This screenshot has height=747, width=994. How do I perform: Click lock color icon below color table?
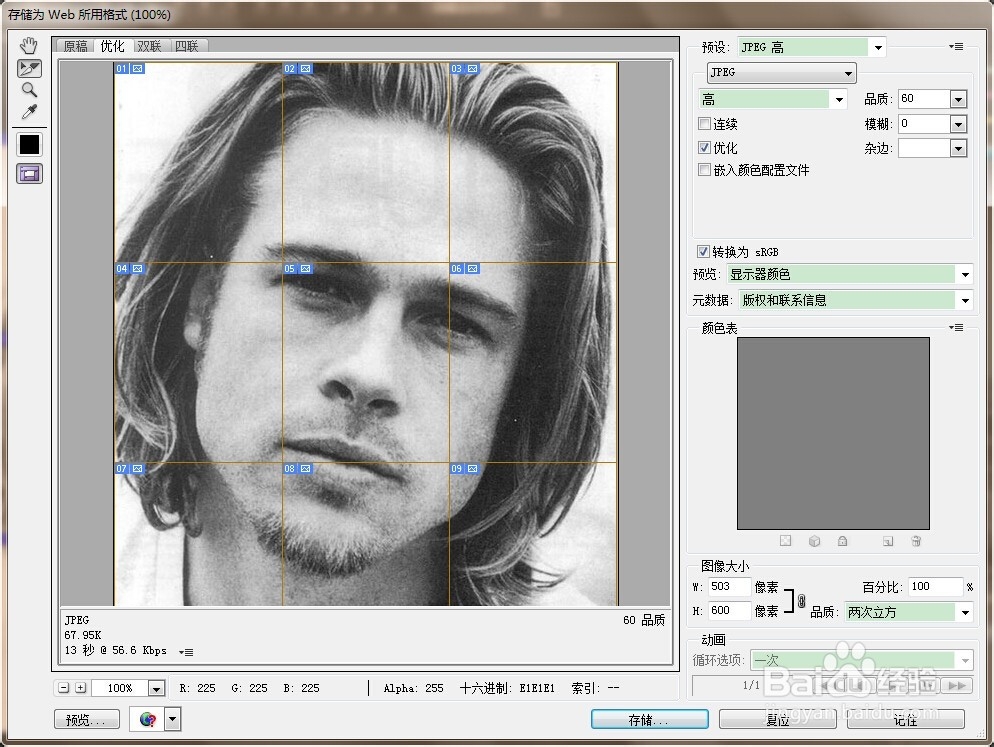coord(842,541)
